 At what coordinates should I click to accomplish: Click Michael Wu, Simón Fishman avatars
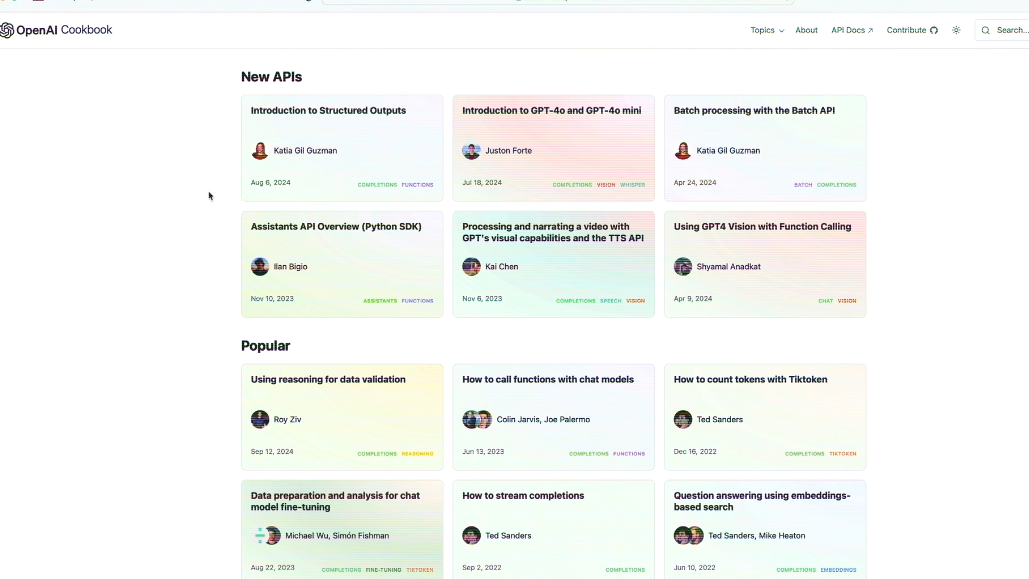266,536
